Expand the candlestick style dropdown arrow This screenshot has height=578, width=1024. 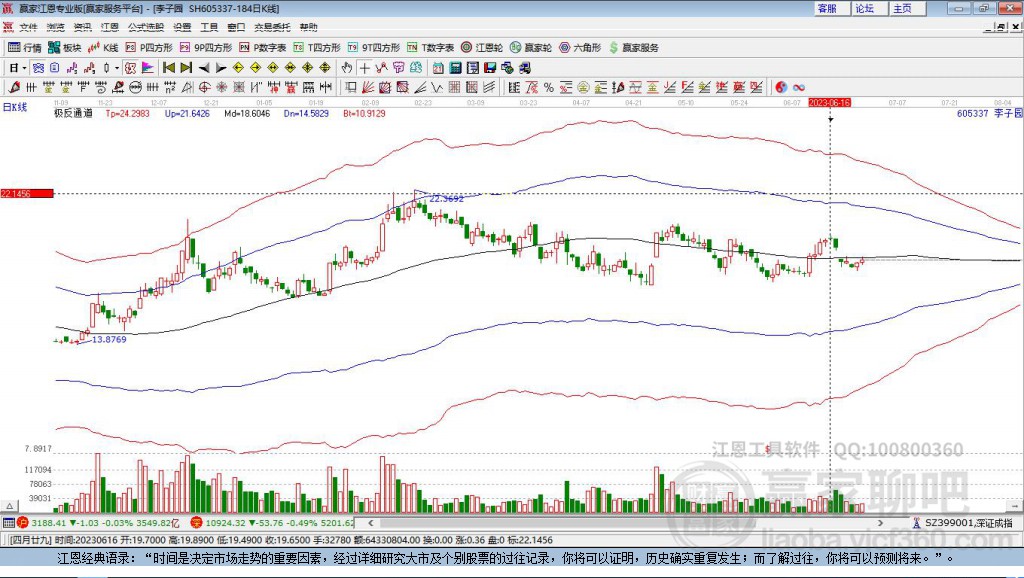pos(117,68)
